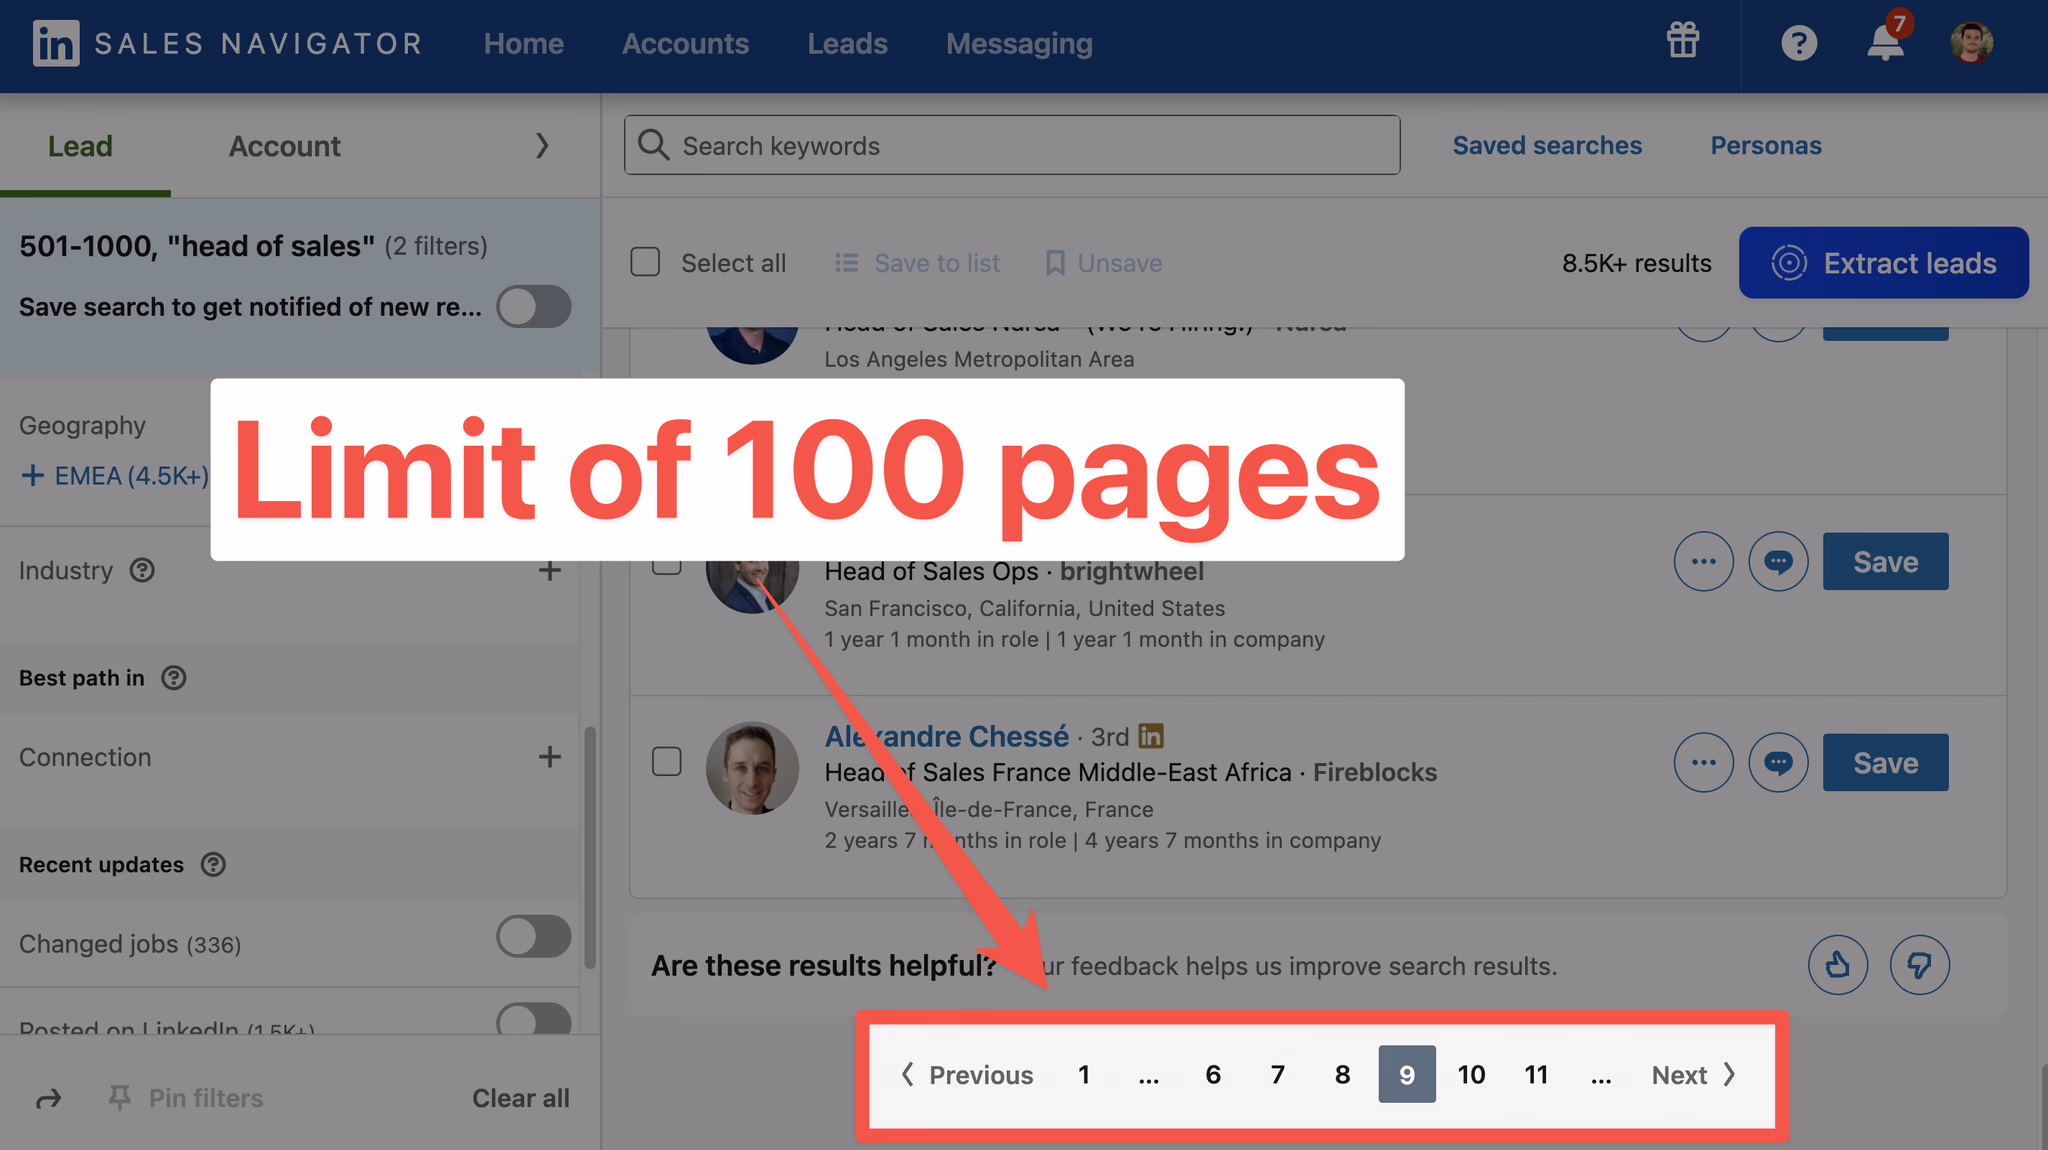The width and height of the screenshot is (2048, 1150).
Task: Open Accounts in navigation bar
Action: (686, 44)
